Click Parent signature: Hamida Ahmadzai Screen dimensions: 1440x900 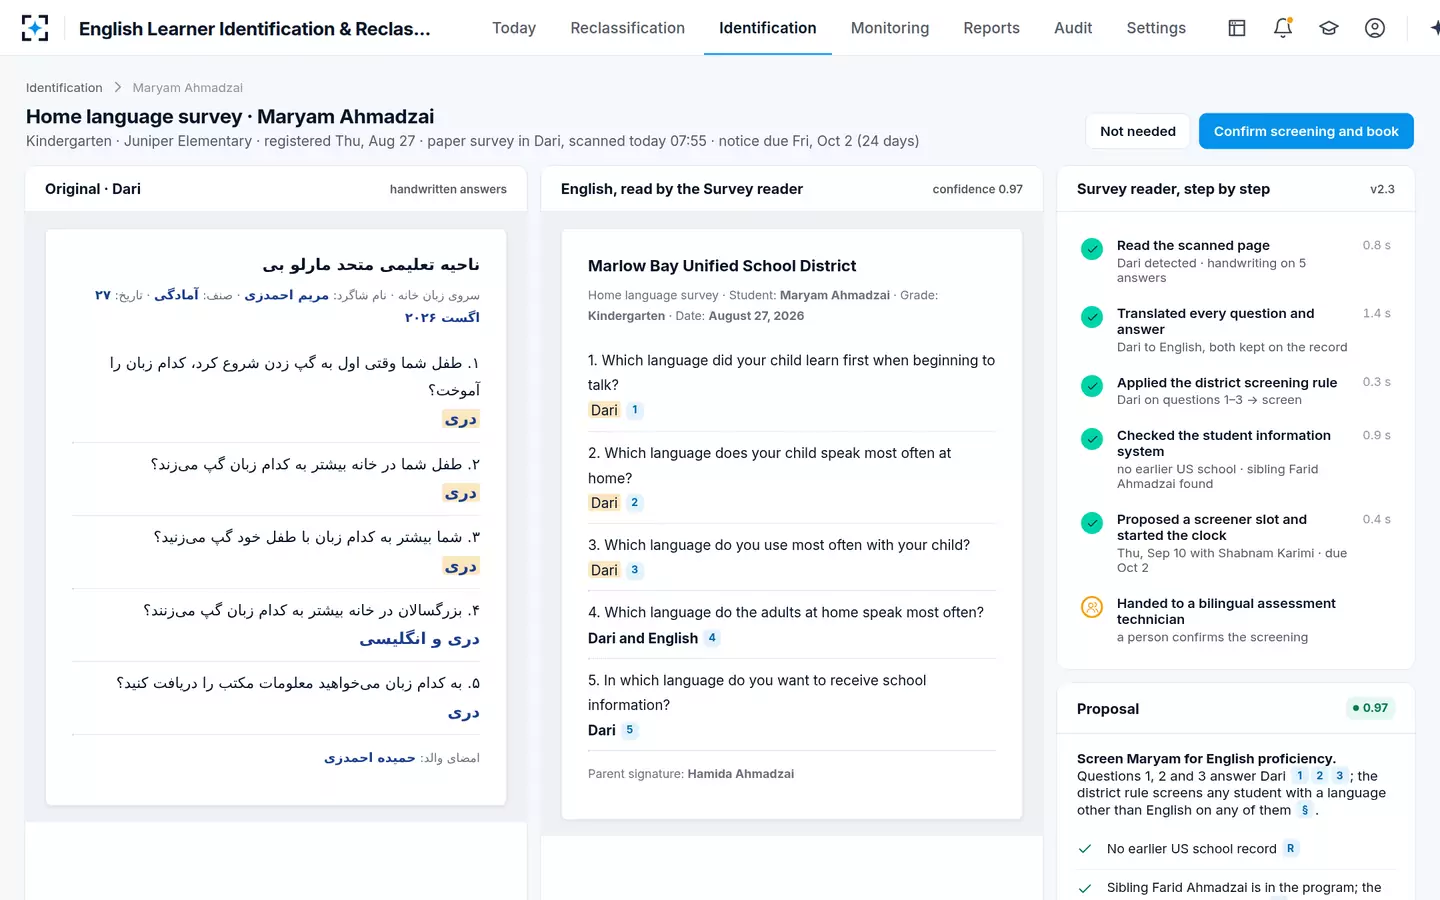691,774
